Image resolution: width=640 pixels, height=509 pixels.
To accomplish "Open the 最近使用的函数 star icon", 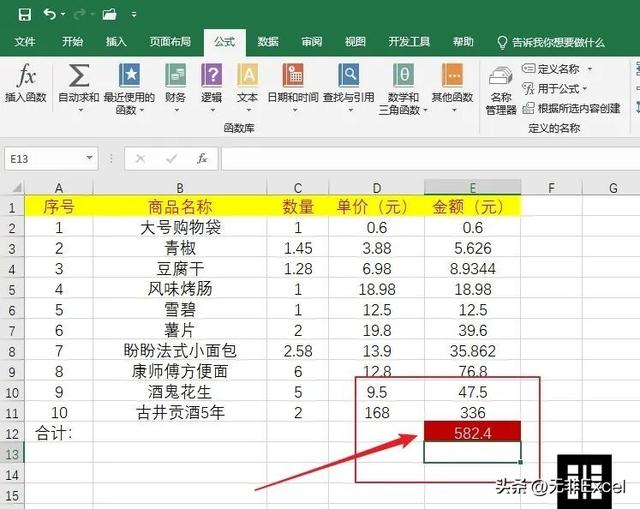I will [130, 75].
